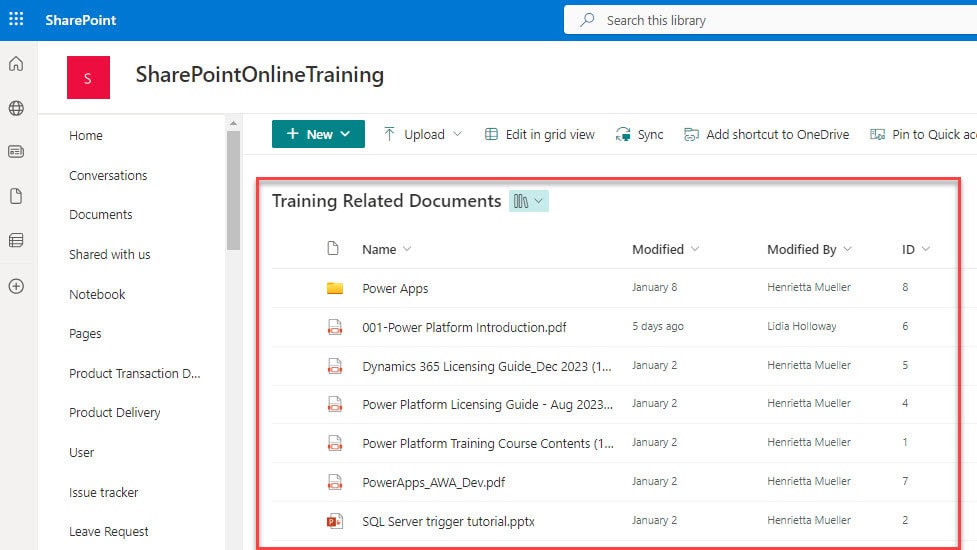Click PowerPoint icon for SQL Server trigger tutorial
977x550 pixels.
[x=335, y=521]
